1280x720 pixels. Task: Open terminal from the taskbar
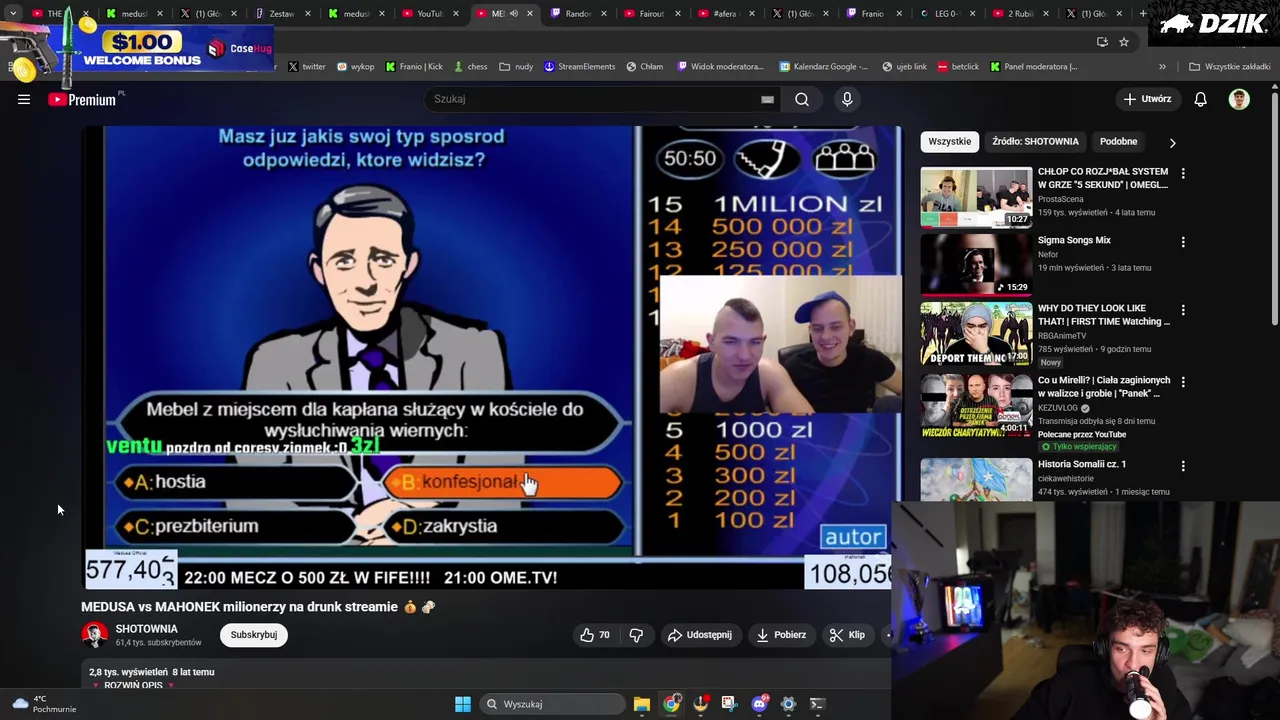point(817,704)
